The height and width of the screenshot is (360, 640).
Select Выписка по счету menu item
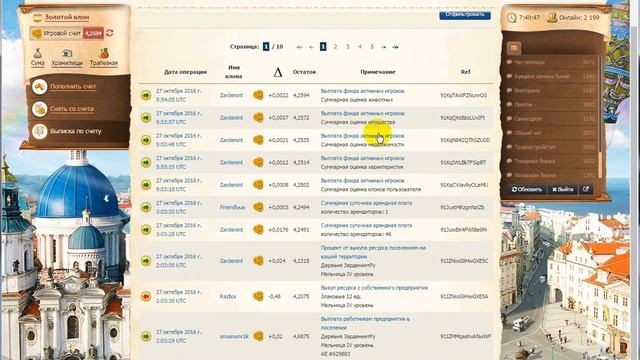coord(76,131)
